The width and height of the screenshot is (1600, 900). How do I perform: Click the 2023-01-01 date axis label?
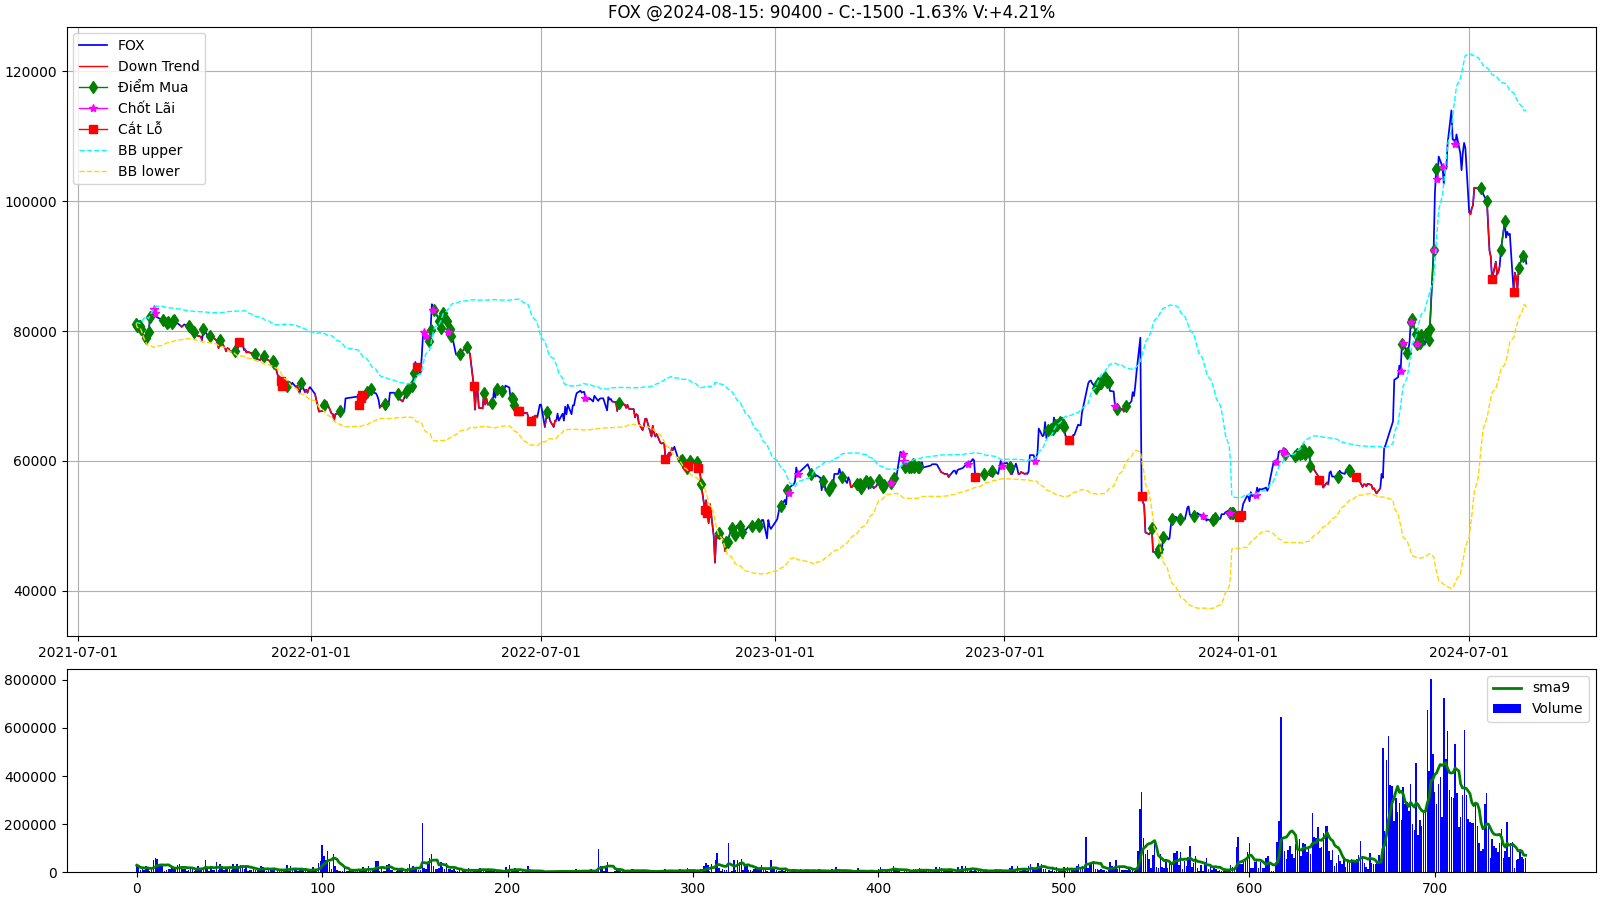775,652
